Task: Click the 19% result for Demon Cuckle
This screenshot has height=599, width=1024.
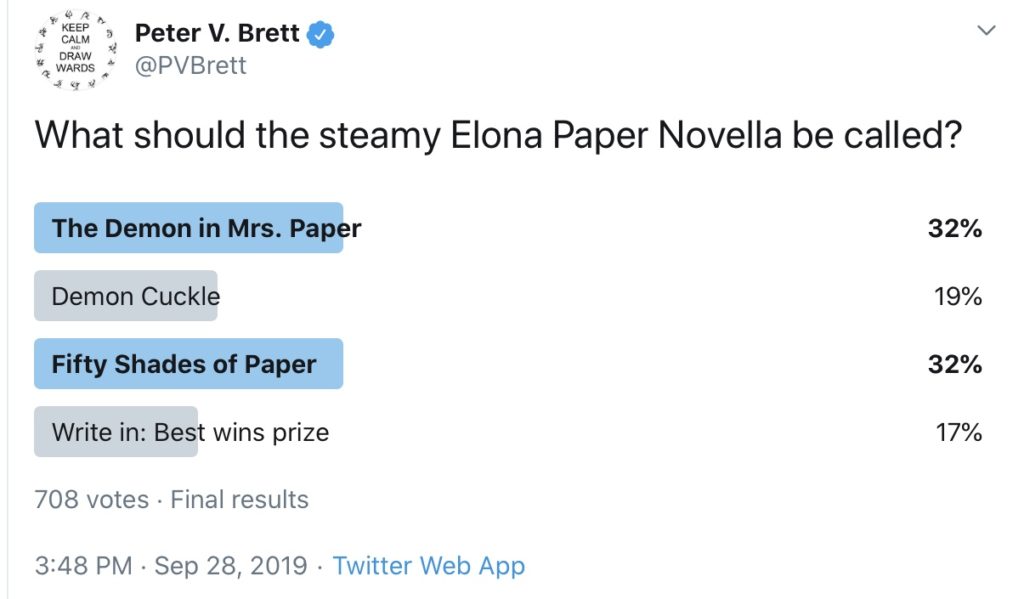Action: click(x=958, y=297)
